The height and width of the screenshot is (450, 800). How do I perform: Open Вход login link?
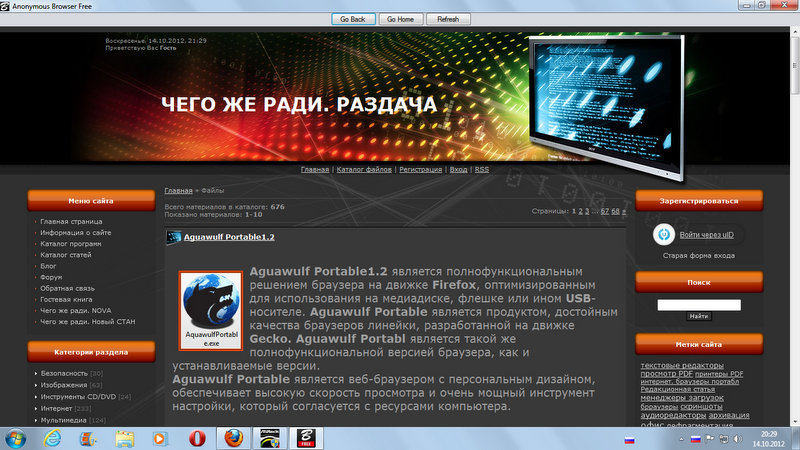point(458,169)
